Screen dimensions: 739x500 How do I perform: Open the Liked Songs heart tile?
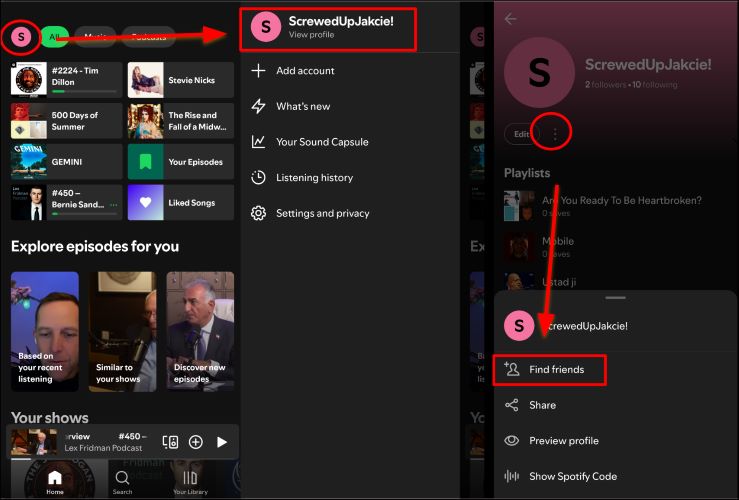pyautogui.click(x=181, y=202)
